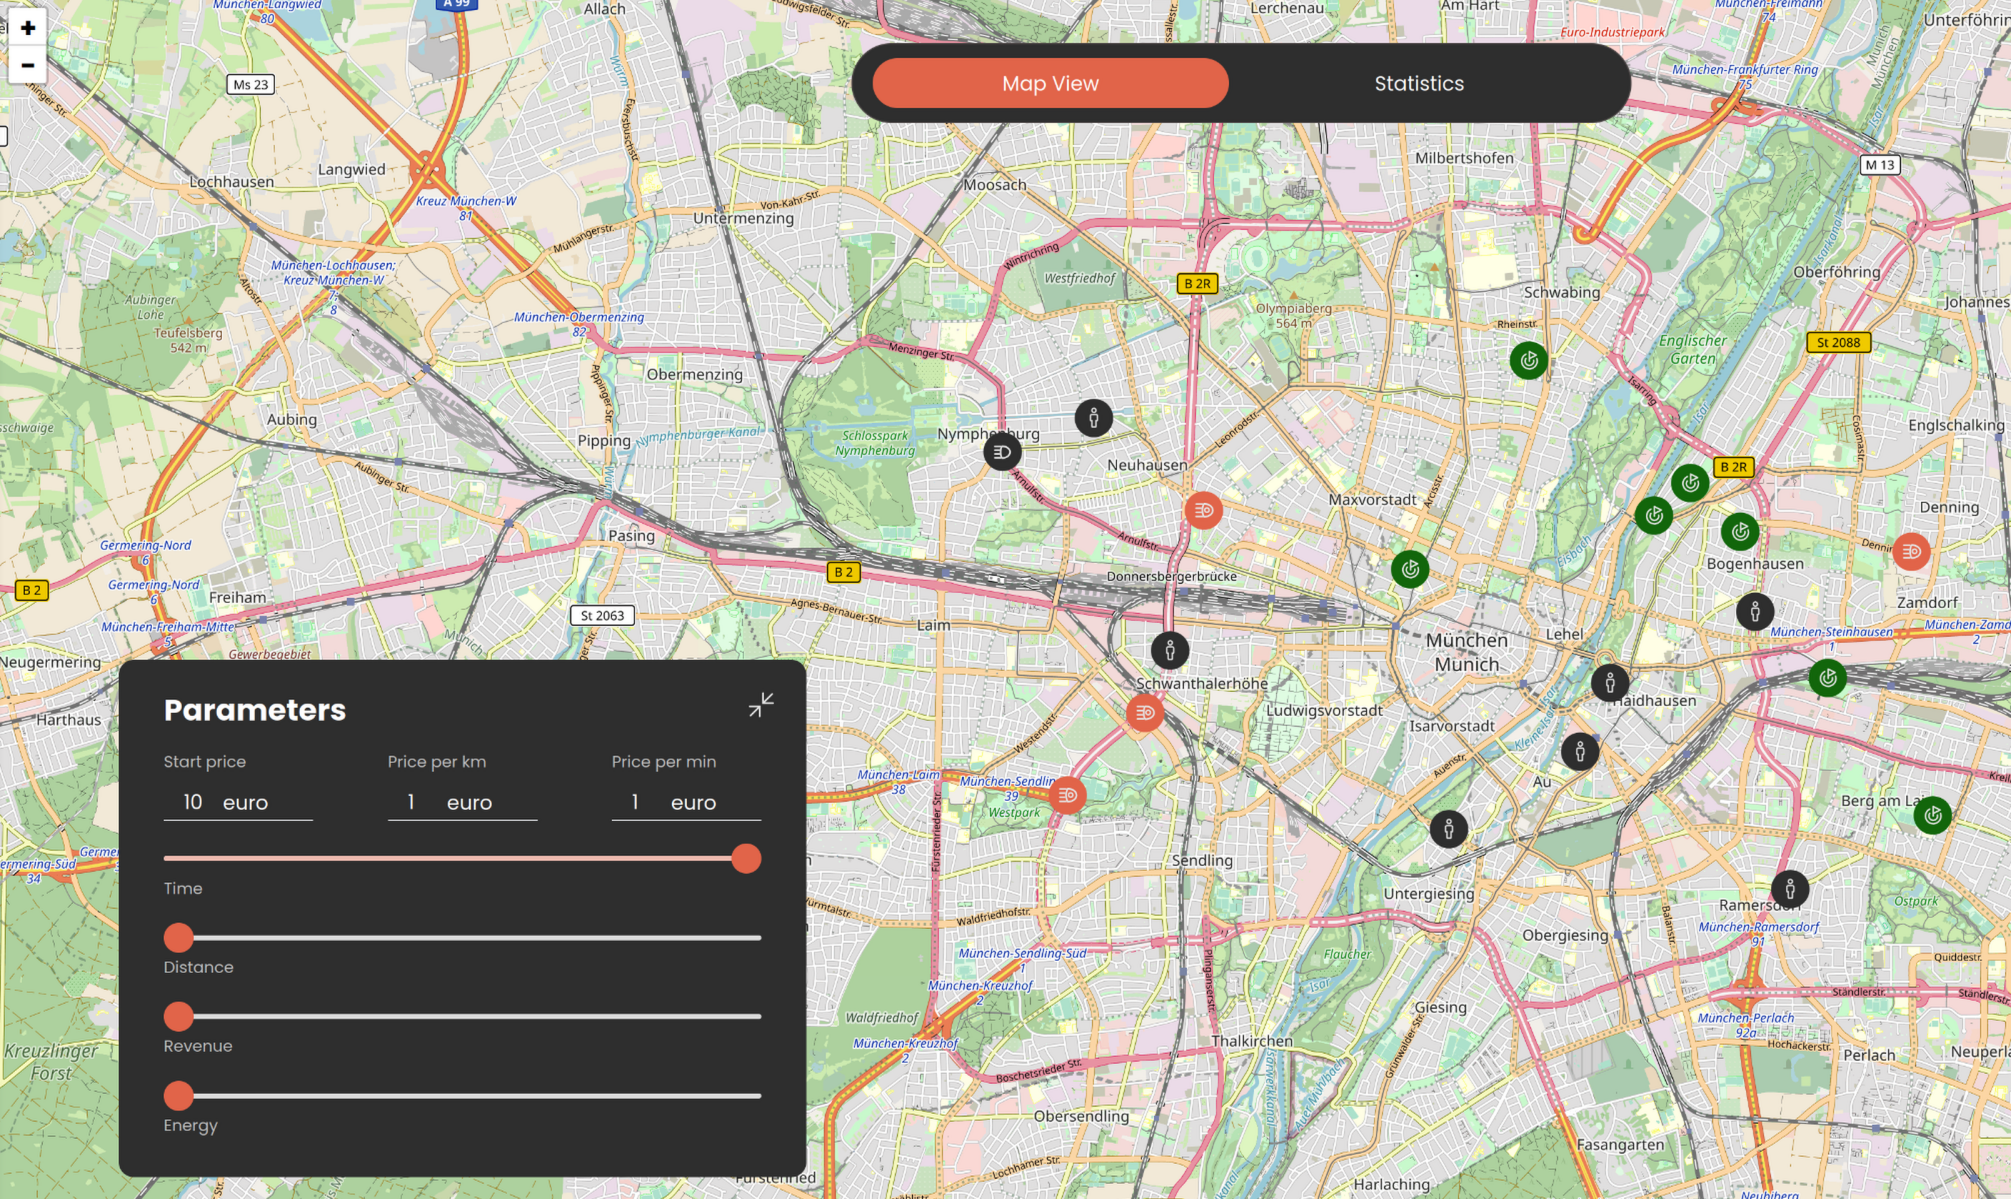Click the Revenue slider handle
2011x1199 pixels.
click(x=179, y=1016)
